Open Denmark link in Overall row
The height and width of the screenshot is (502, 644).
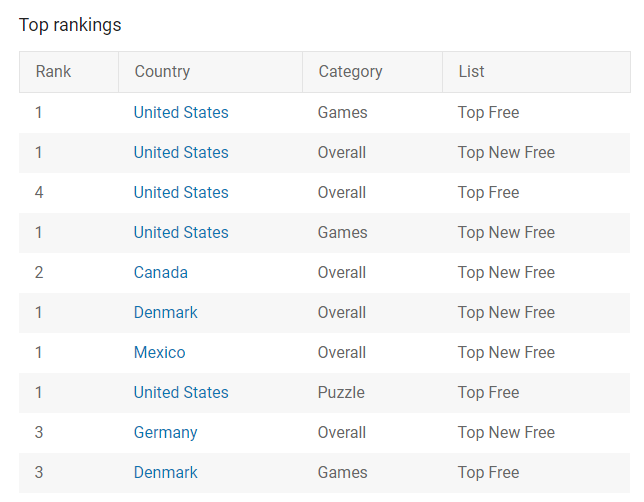tap(166, 313)
